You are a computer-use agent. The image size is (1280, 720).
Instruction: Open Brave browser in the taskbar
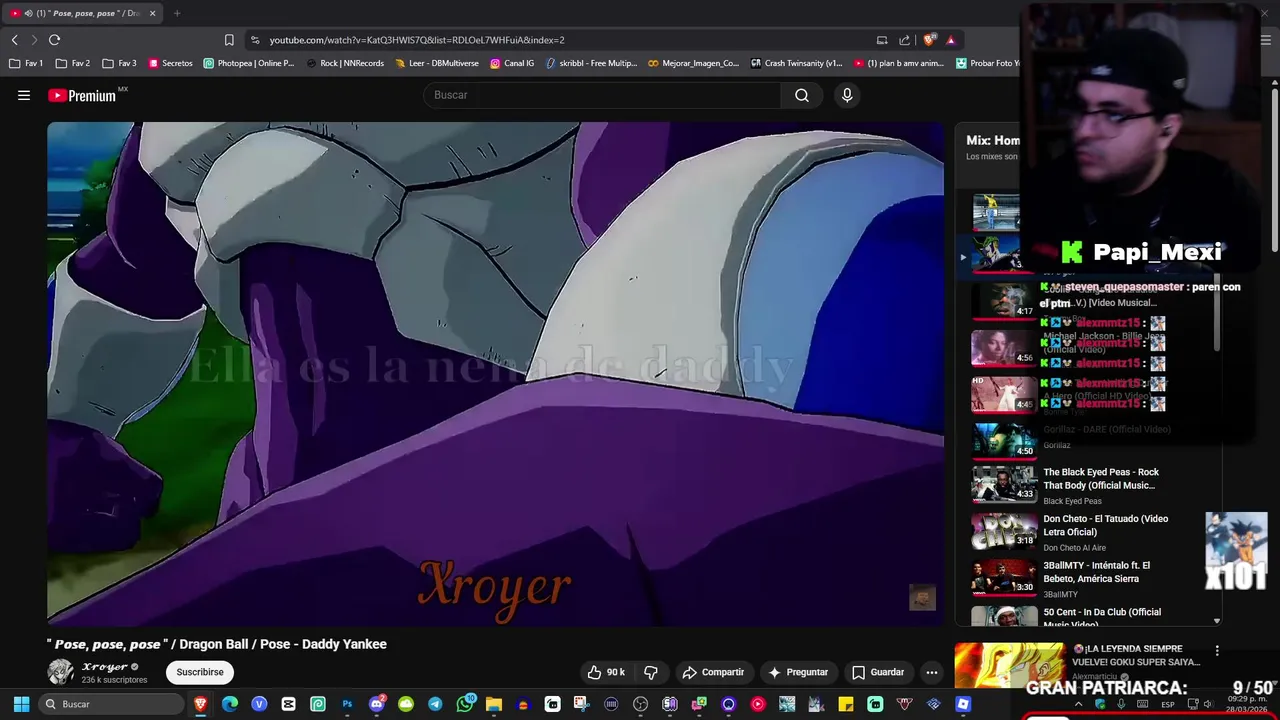pos(200,704)
